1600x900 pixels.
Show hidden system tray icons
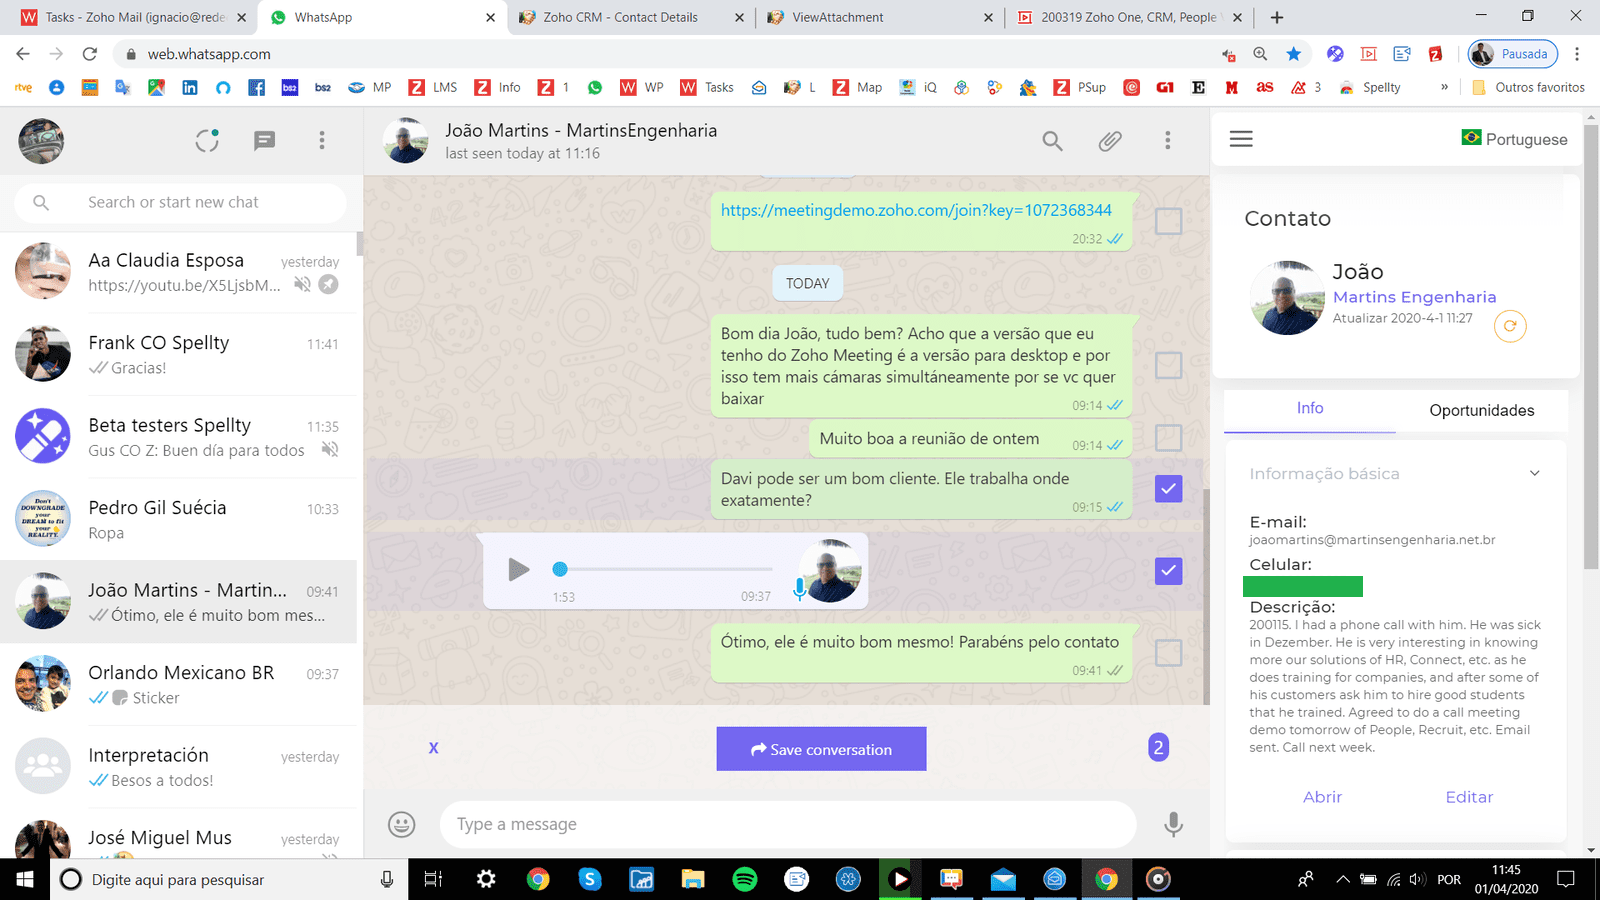(1343, 879)
